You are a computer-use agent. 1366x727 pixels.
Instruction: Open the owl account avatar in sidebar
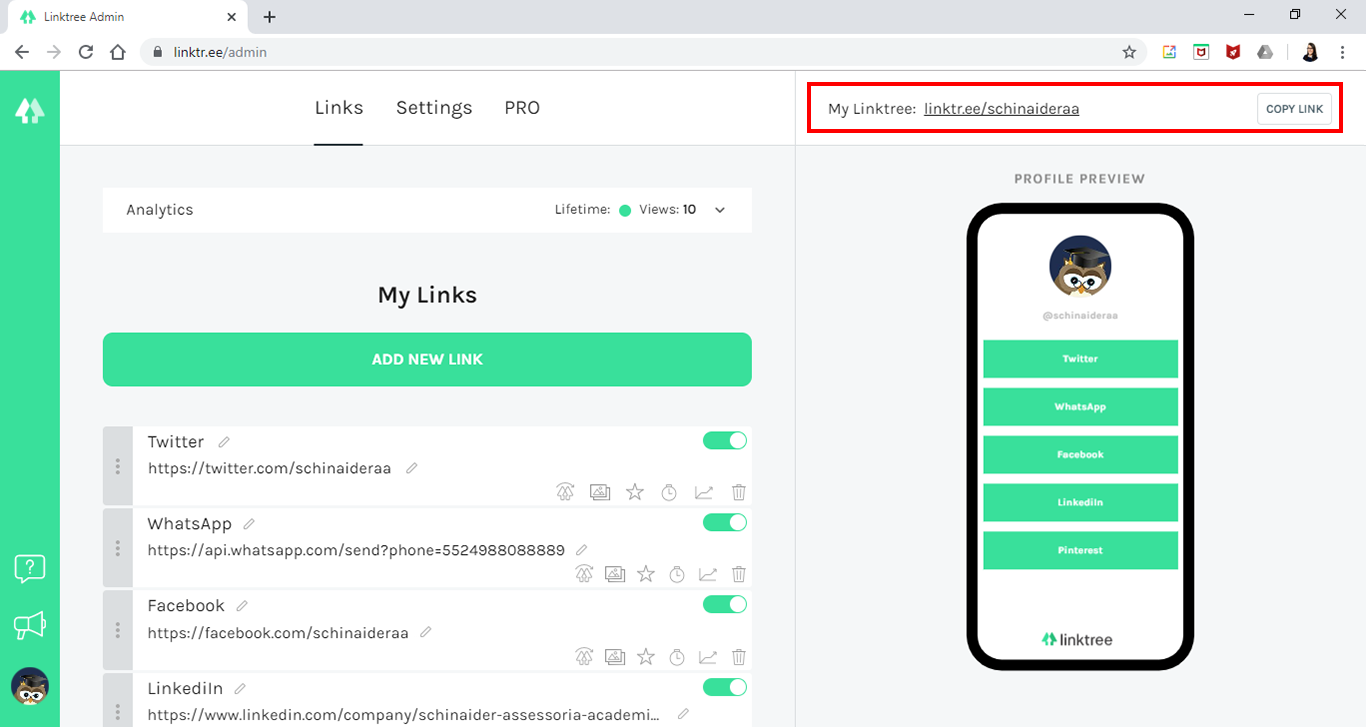(x=30, y=686)
